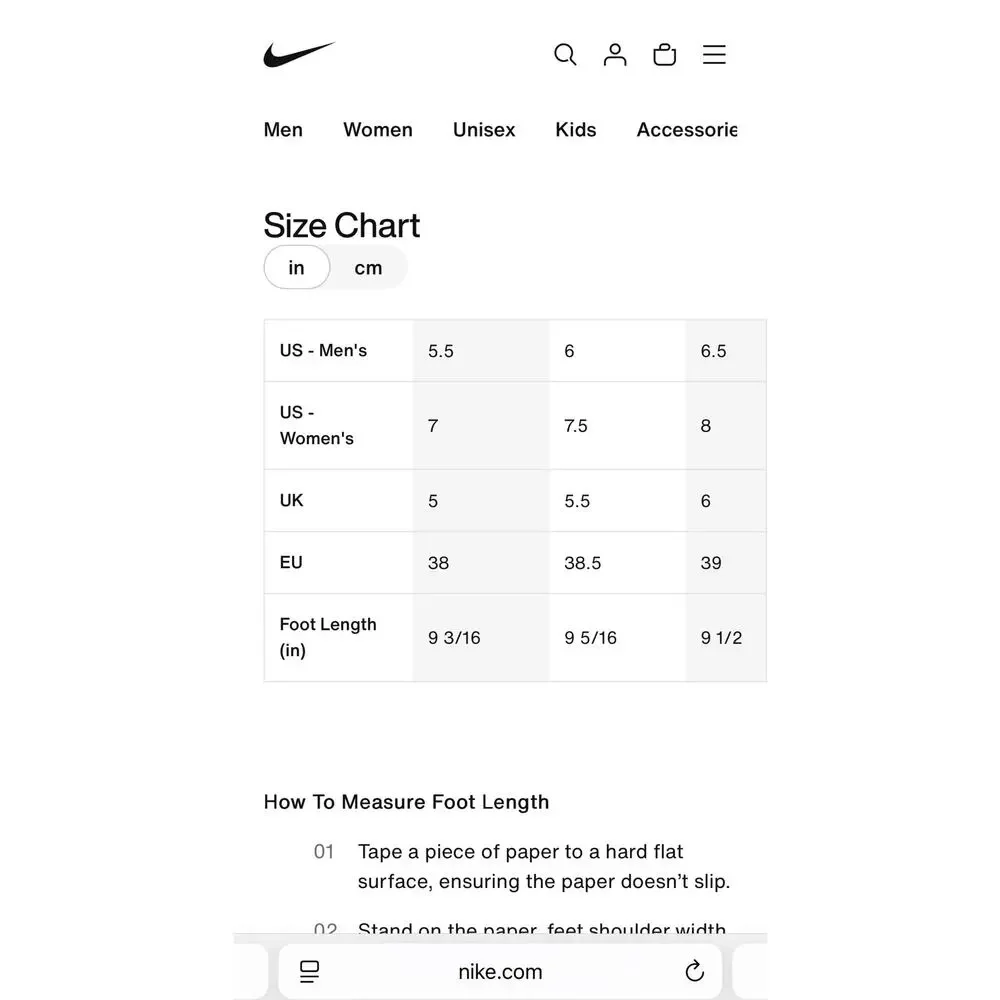Open the hamburger navigation menu

[714, 55]
